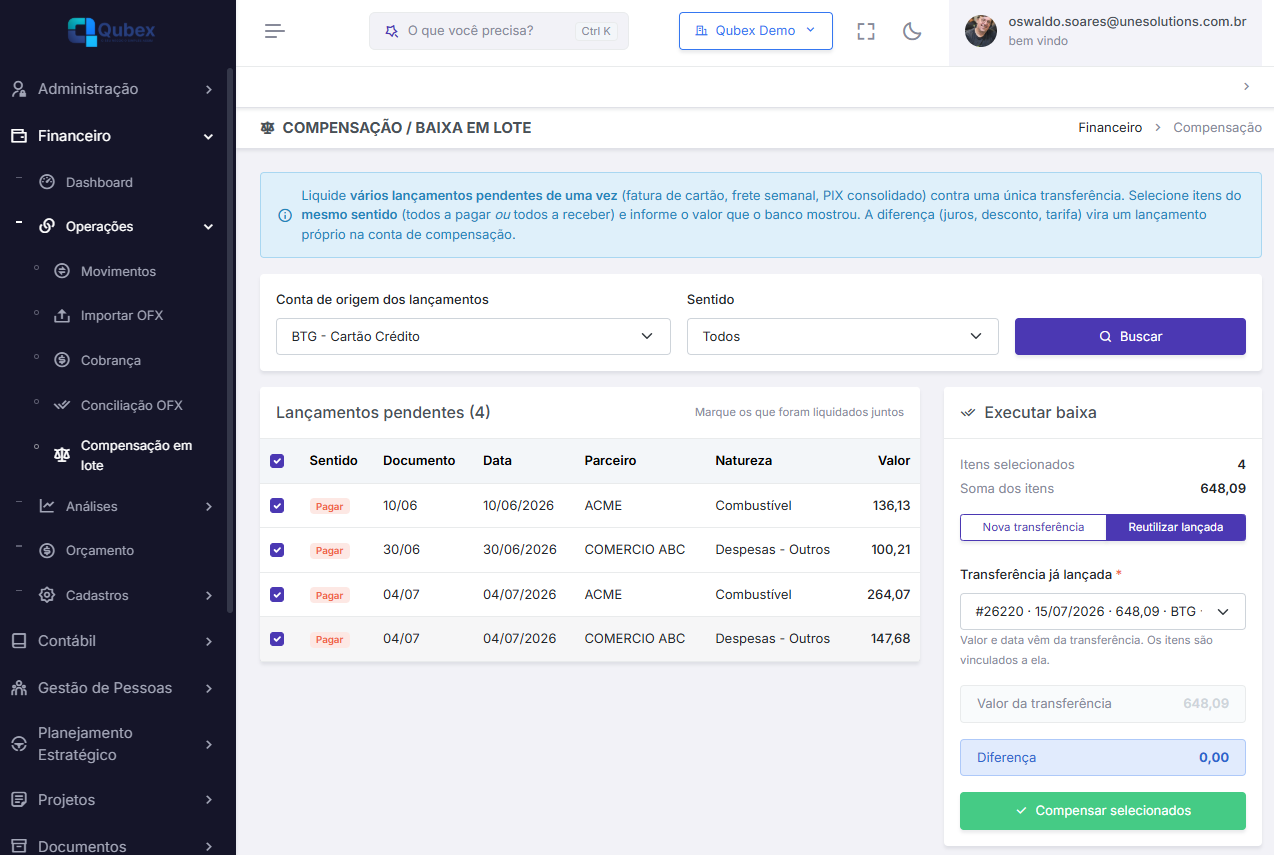Open Transferência já lançada dropdown
The image size is (1274, 855).
pyautogui.click(x=1102, y=611)
